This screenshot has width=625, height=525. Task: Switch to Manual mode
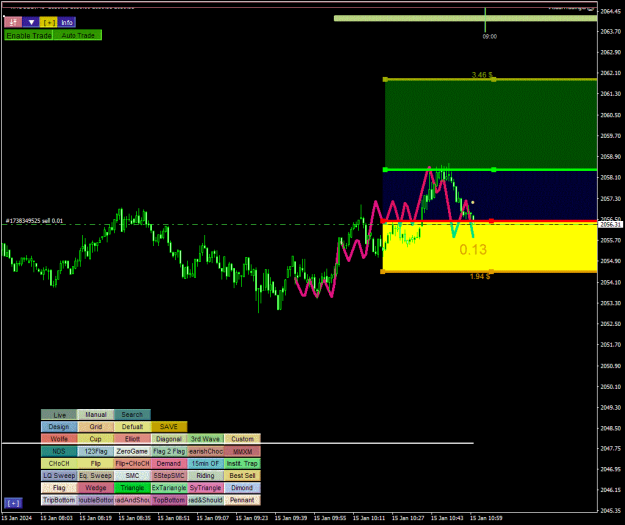pyautogui.click(x=96, y=415)
